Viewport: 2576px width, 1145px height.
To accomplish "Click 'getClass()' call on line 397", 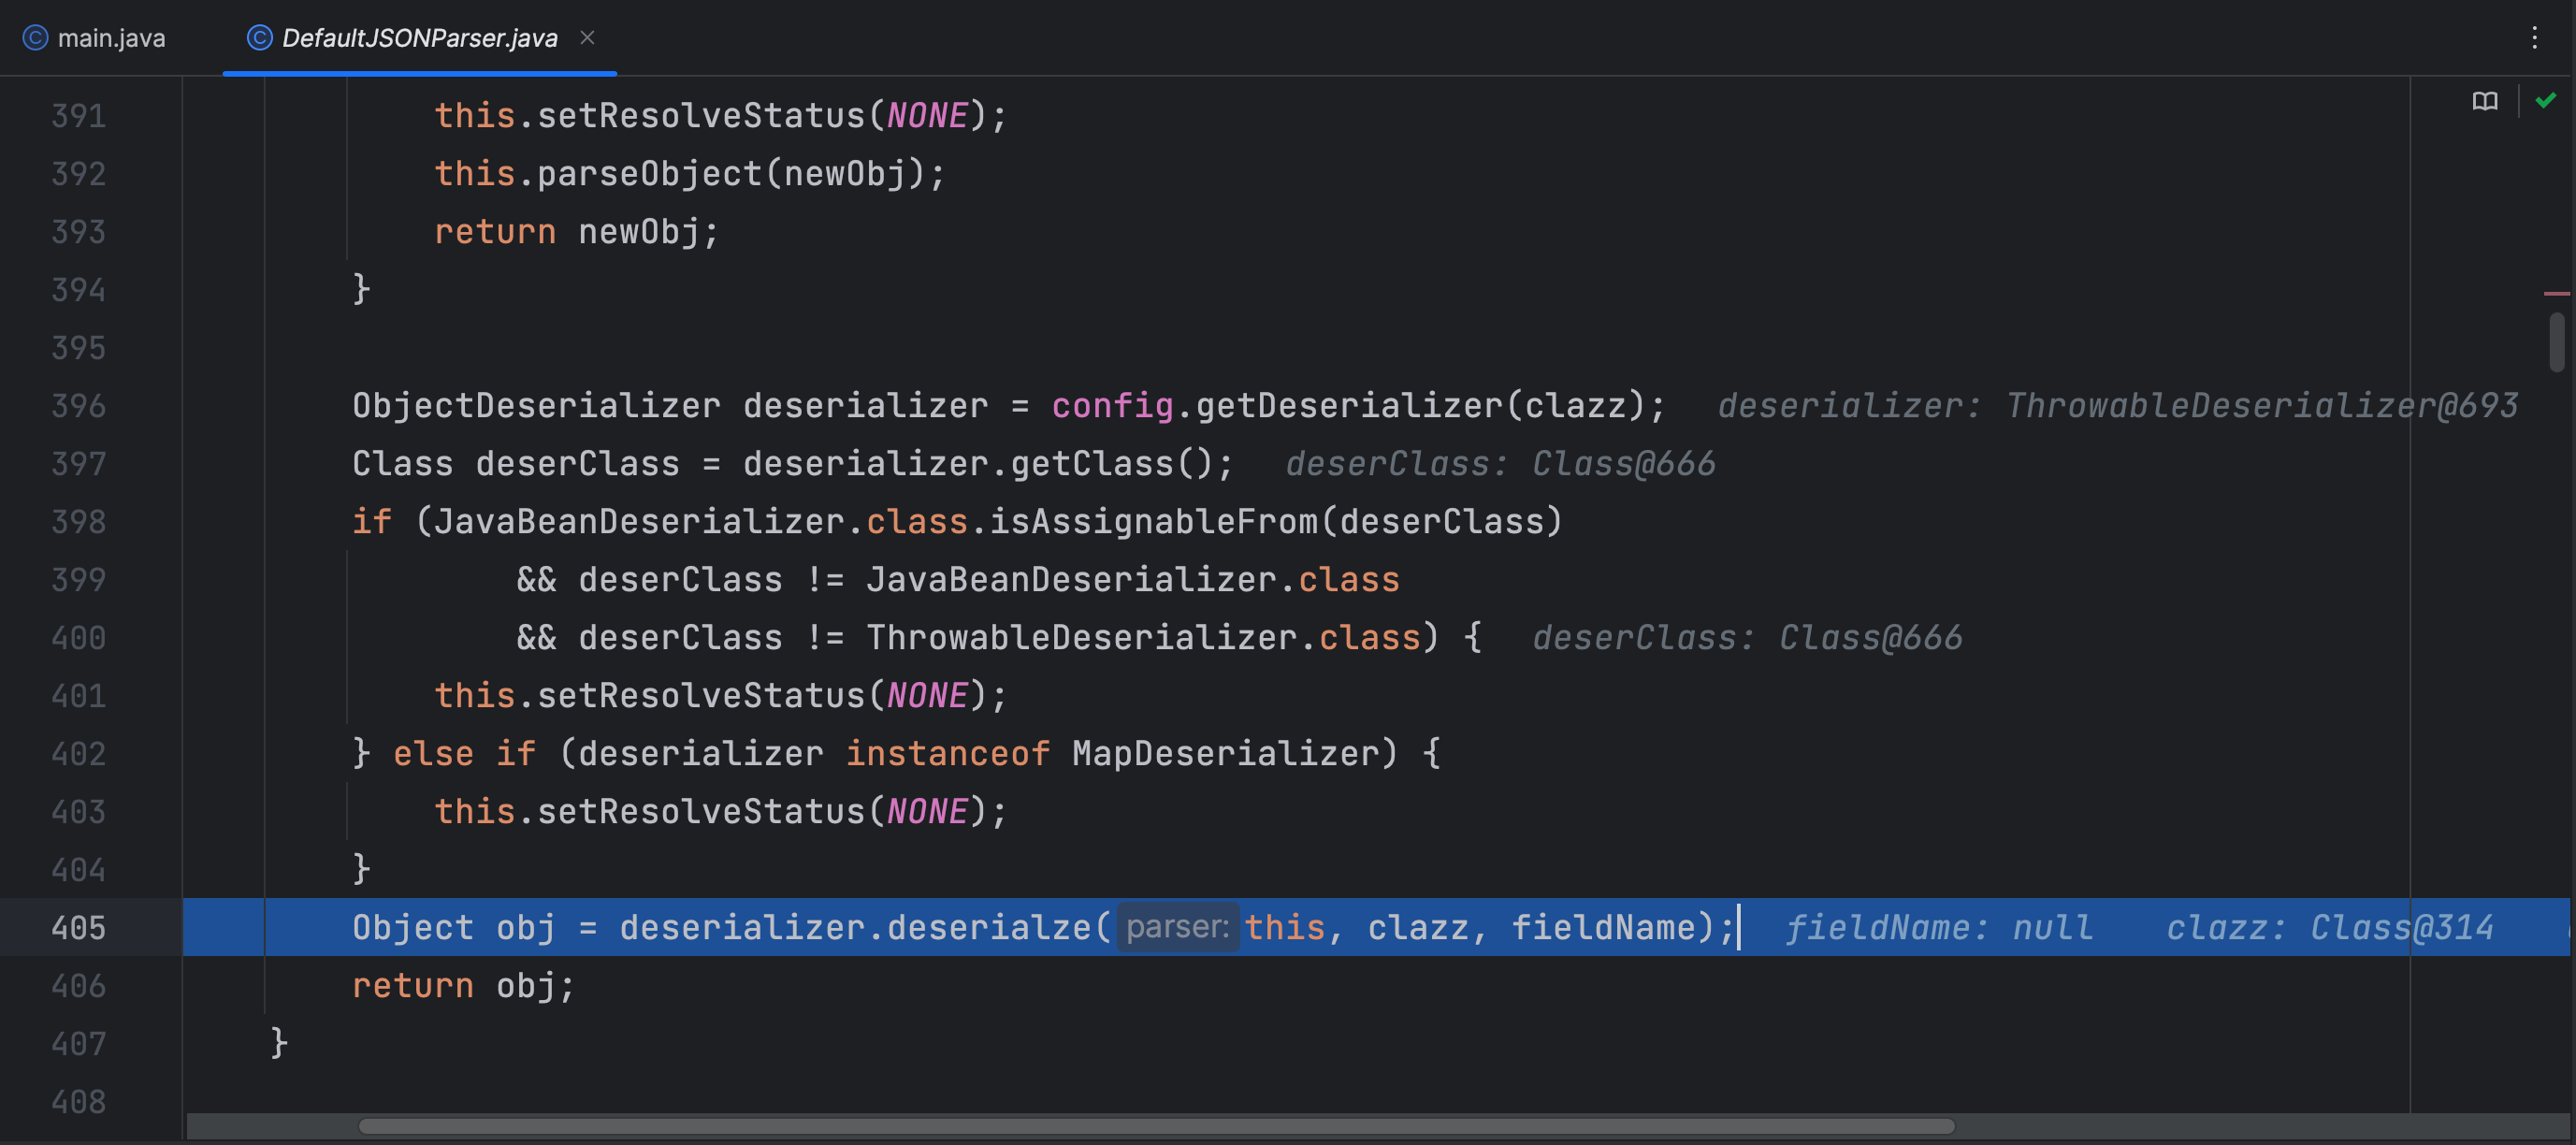I will 1112,464.
